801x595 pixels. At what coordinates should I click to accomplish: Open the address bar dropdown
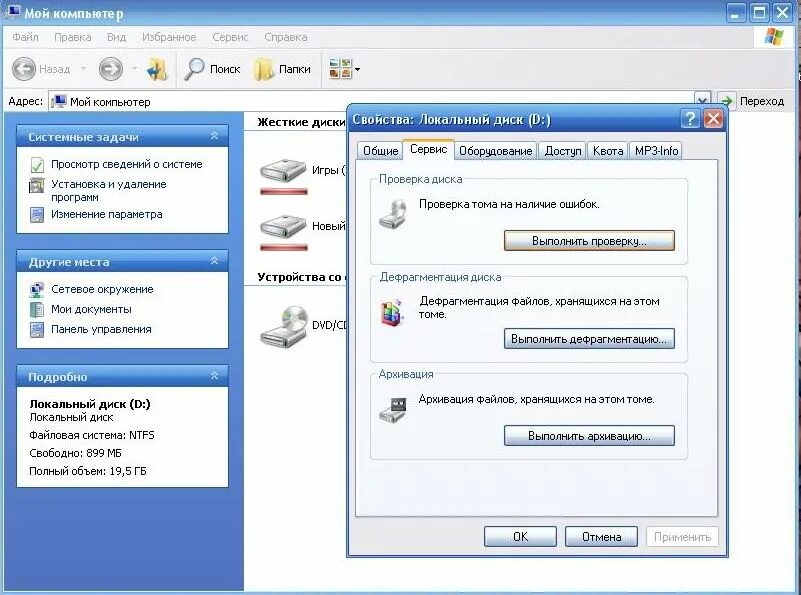point(702,100)
